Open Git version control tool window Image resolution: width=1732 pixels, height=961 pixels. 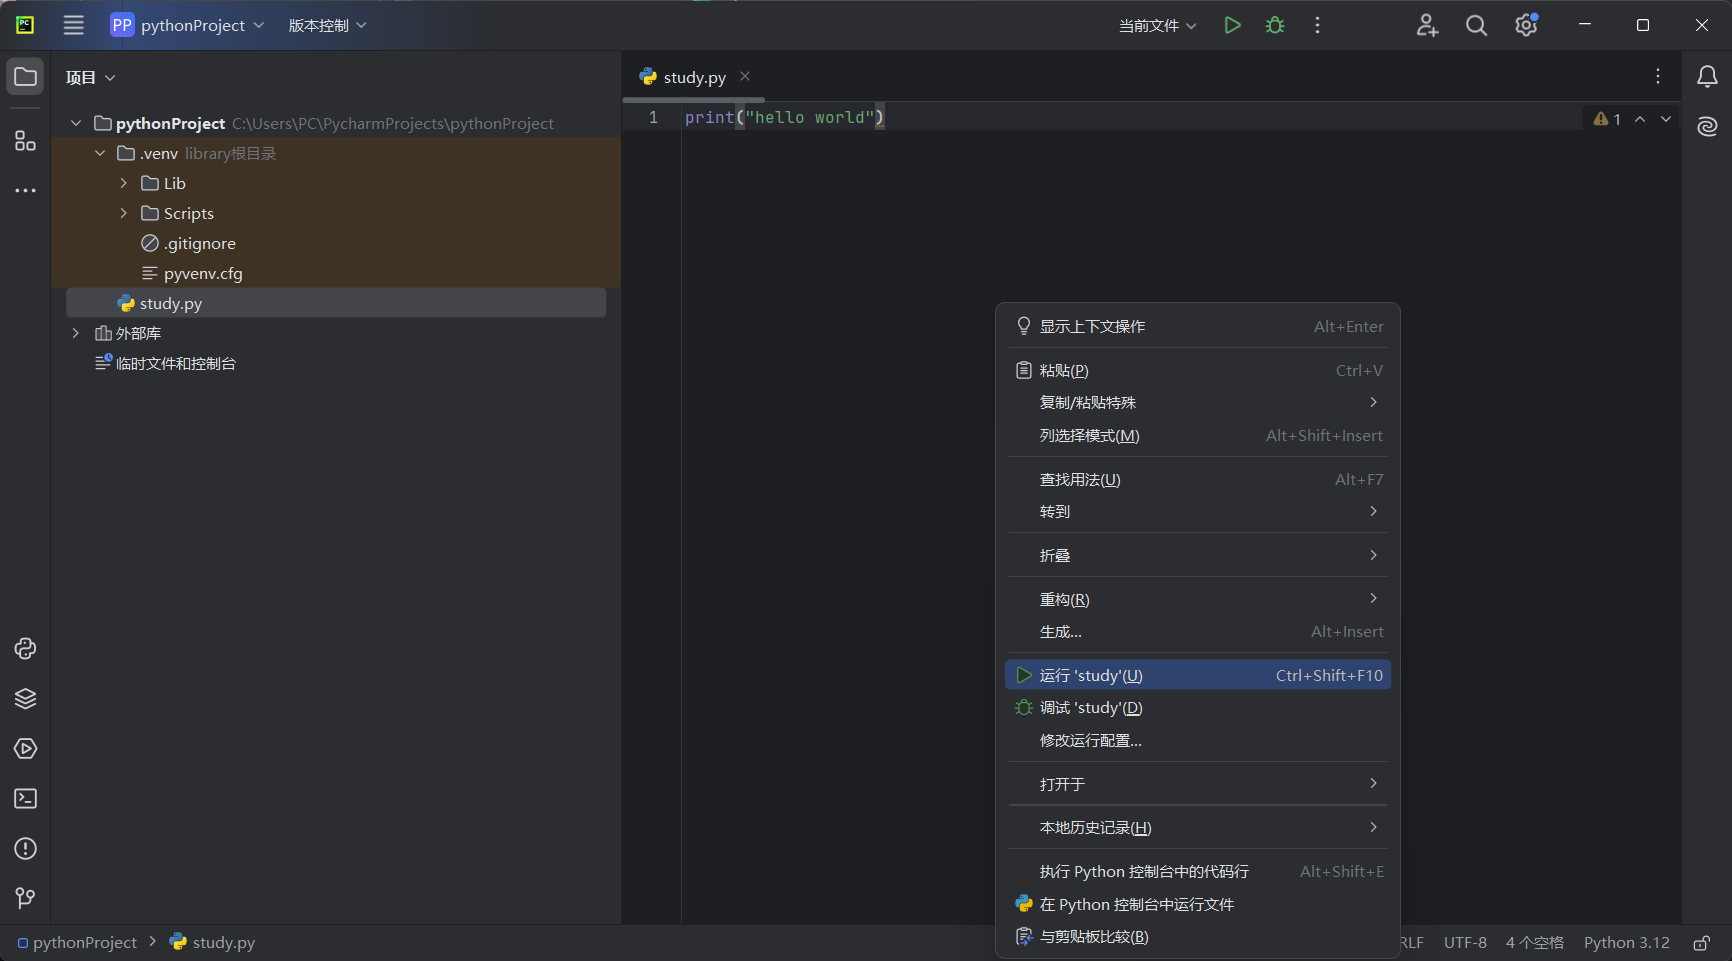click(25, 899)
